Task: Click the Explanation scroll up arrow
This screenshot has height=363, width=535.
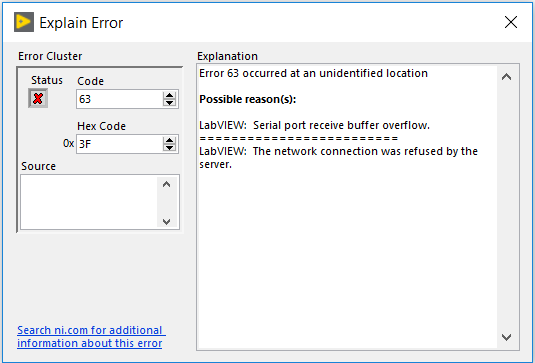Action: pyautogui.click(x=507, y=77)
